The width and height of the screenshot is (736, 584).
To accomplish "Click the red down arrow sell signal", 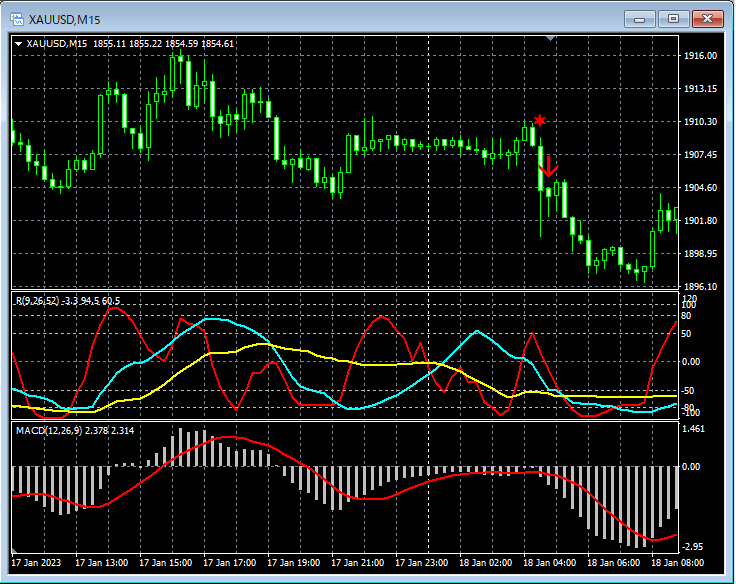I will (x=548, y=165).
